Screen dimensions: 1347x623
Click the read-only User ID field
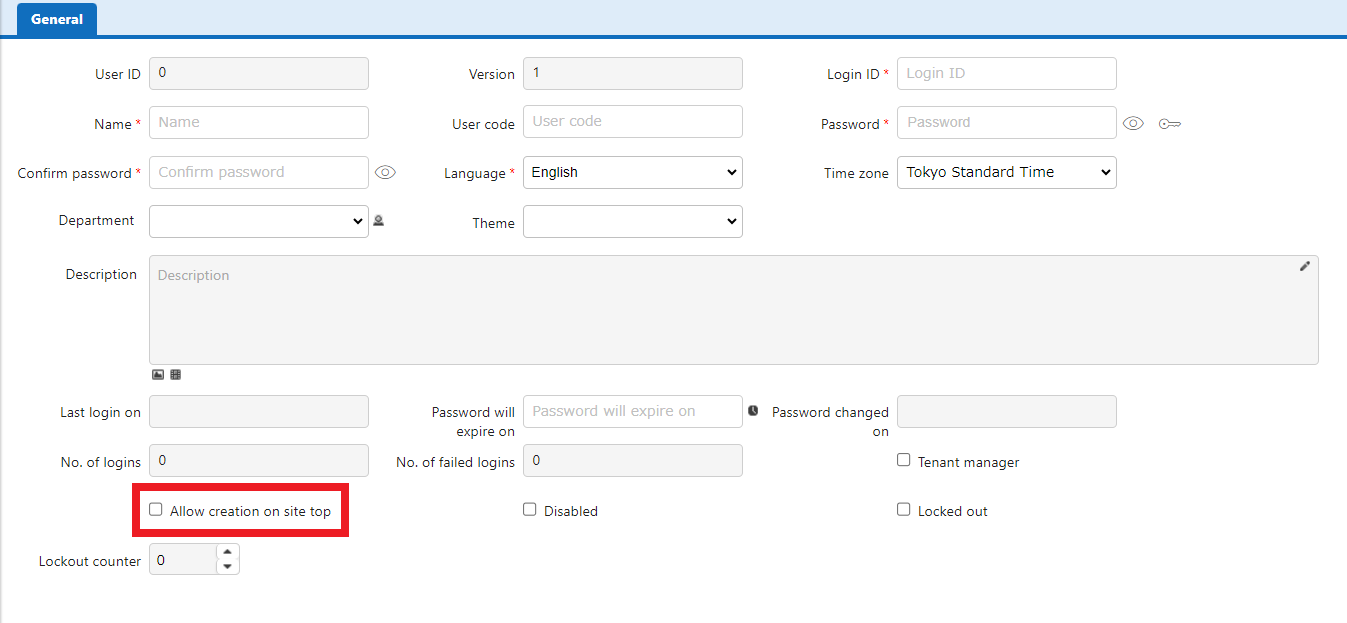[x=259, y=73]
